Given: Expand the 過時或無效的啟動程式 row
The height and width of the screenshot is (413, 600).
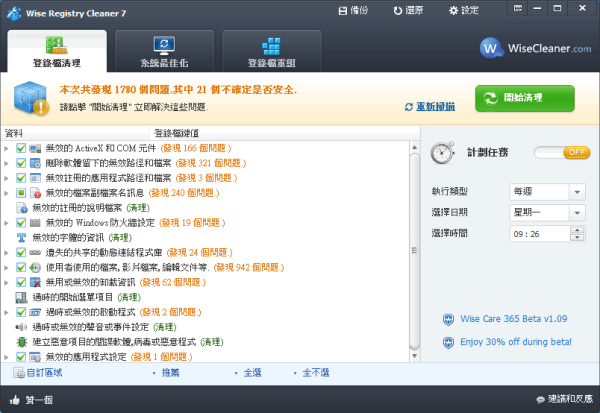Looking at the screenshot, I should pos(7,312).
